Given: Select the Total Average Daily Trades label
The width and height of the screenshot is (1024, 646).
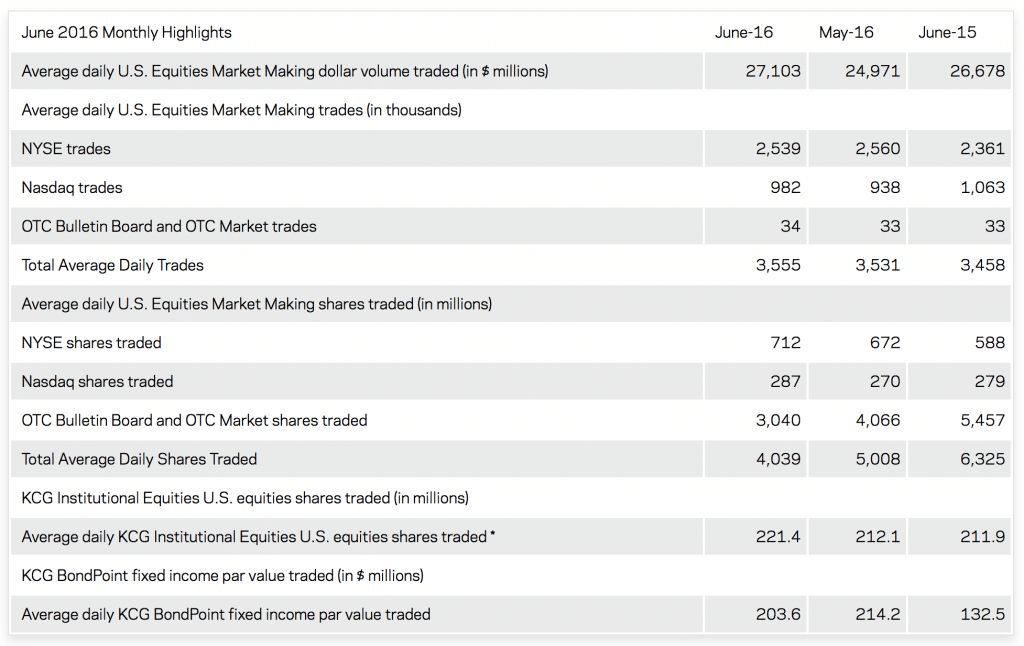Looking at the screenshot, I should 112,265.
